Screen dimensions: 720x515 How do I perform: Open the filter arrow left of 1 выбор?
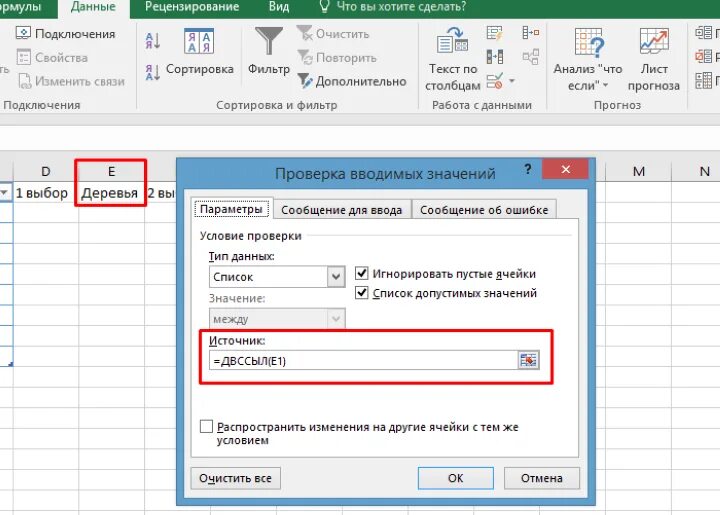tap(5, 193)
